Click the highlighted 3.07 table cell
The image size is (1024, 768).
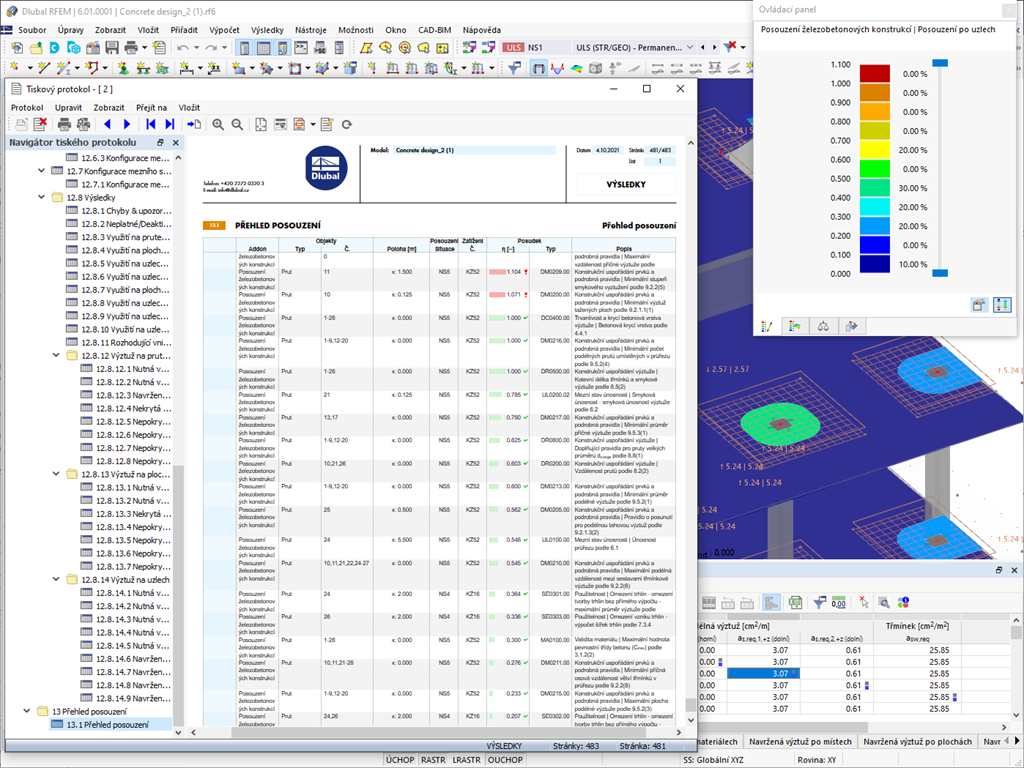coord(763,673)
